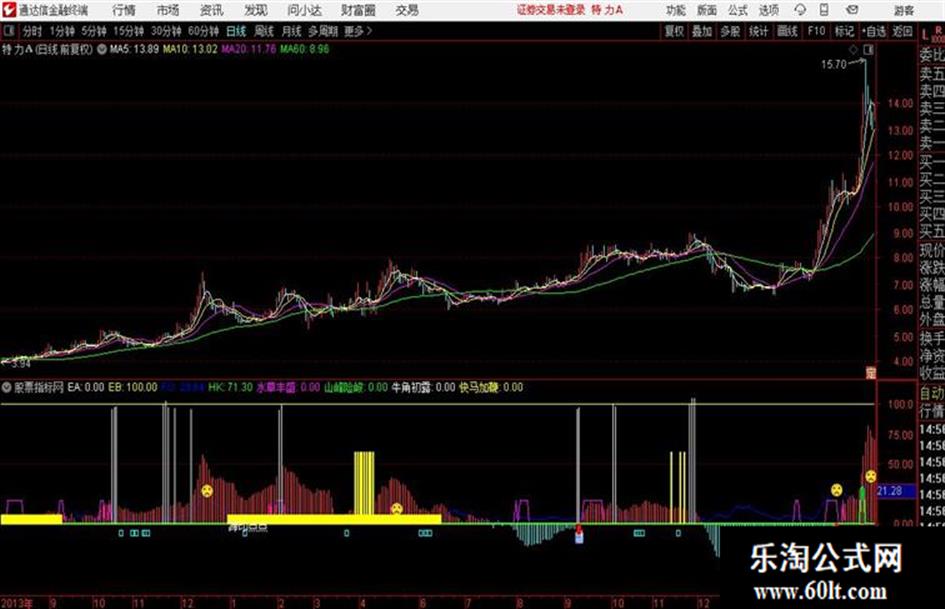Switch to the 30分钟 period tab
The height and width of the screenshot is (609, 945).
coord(166,31)
